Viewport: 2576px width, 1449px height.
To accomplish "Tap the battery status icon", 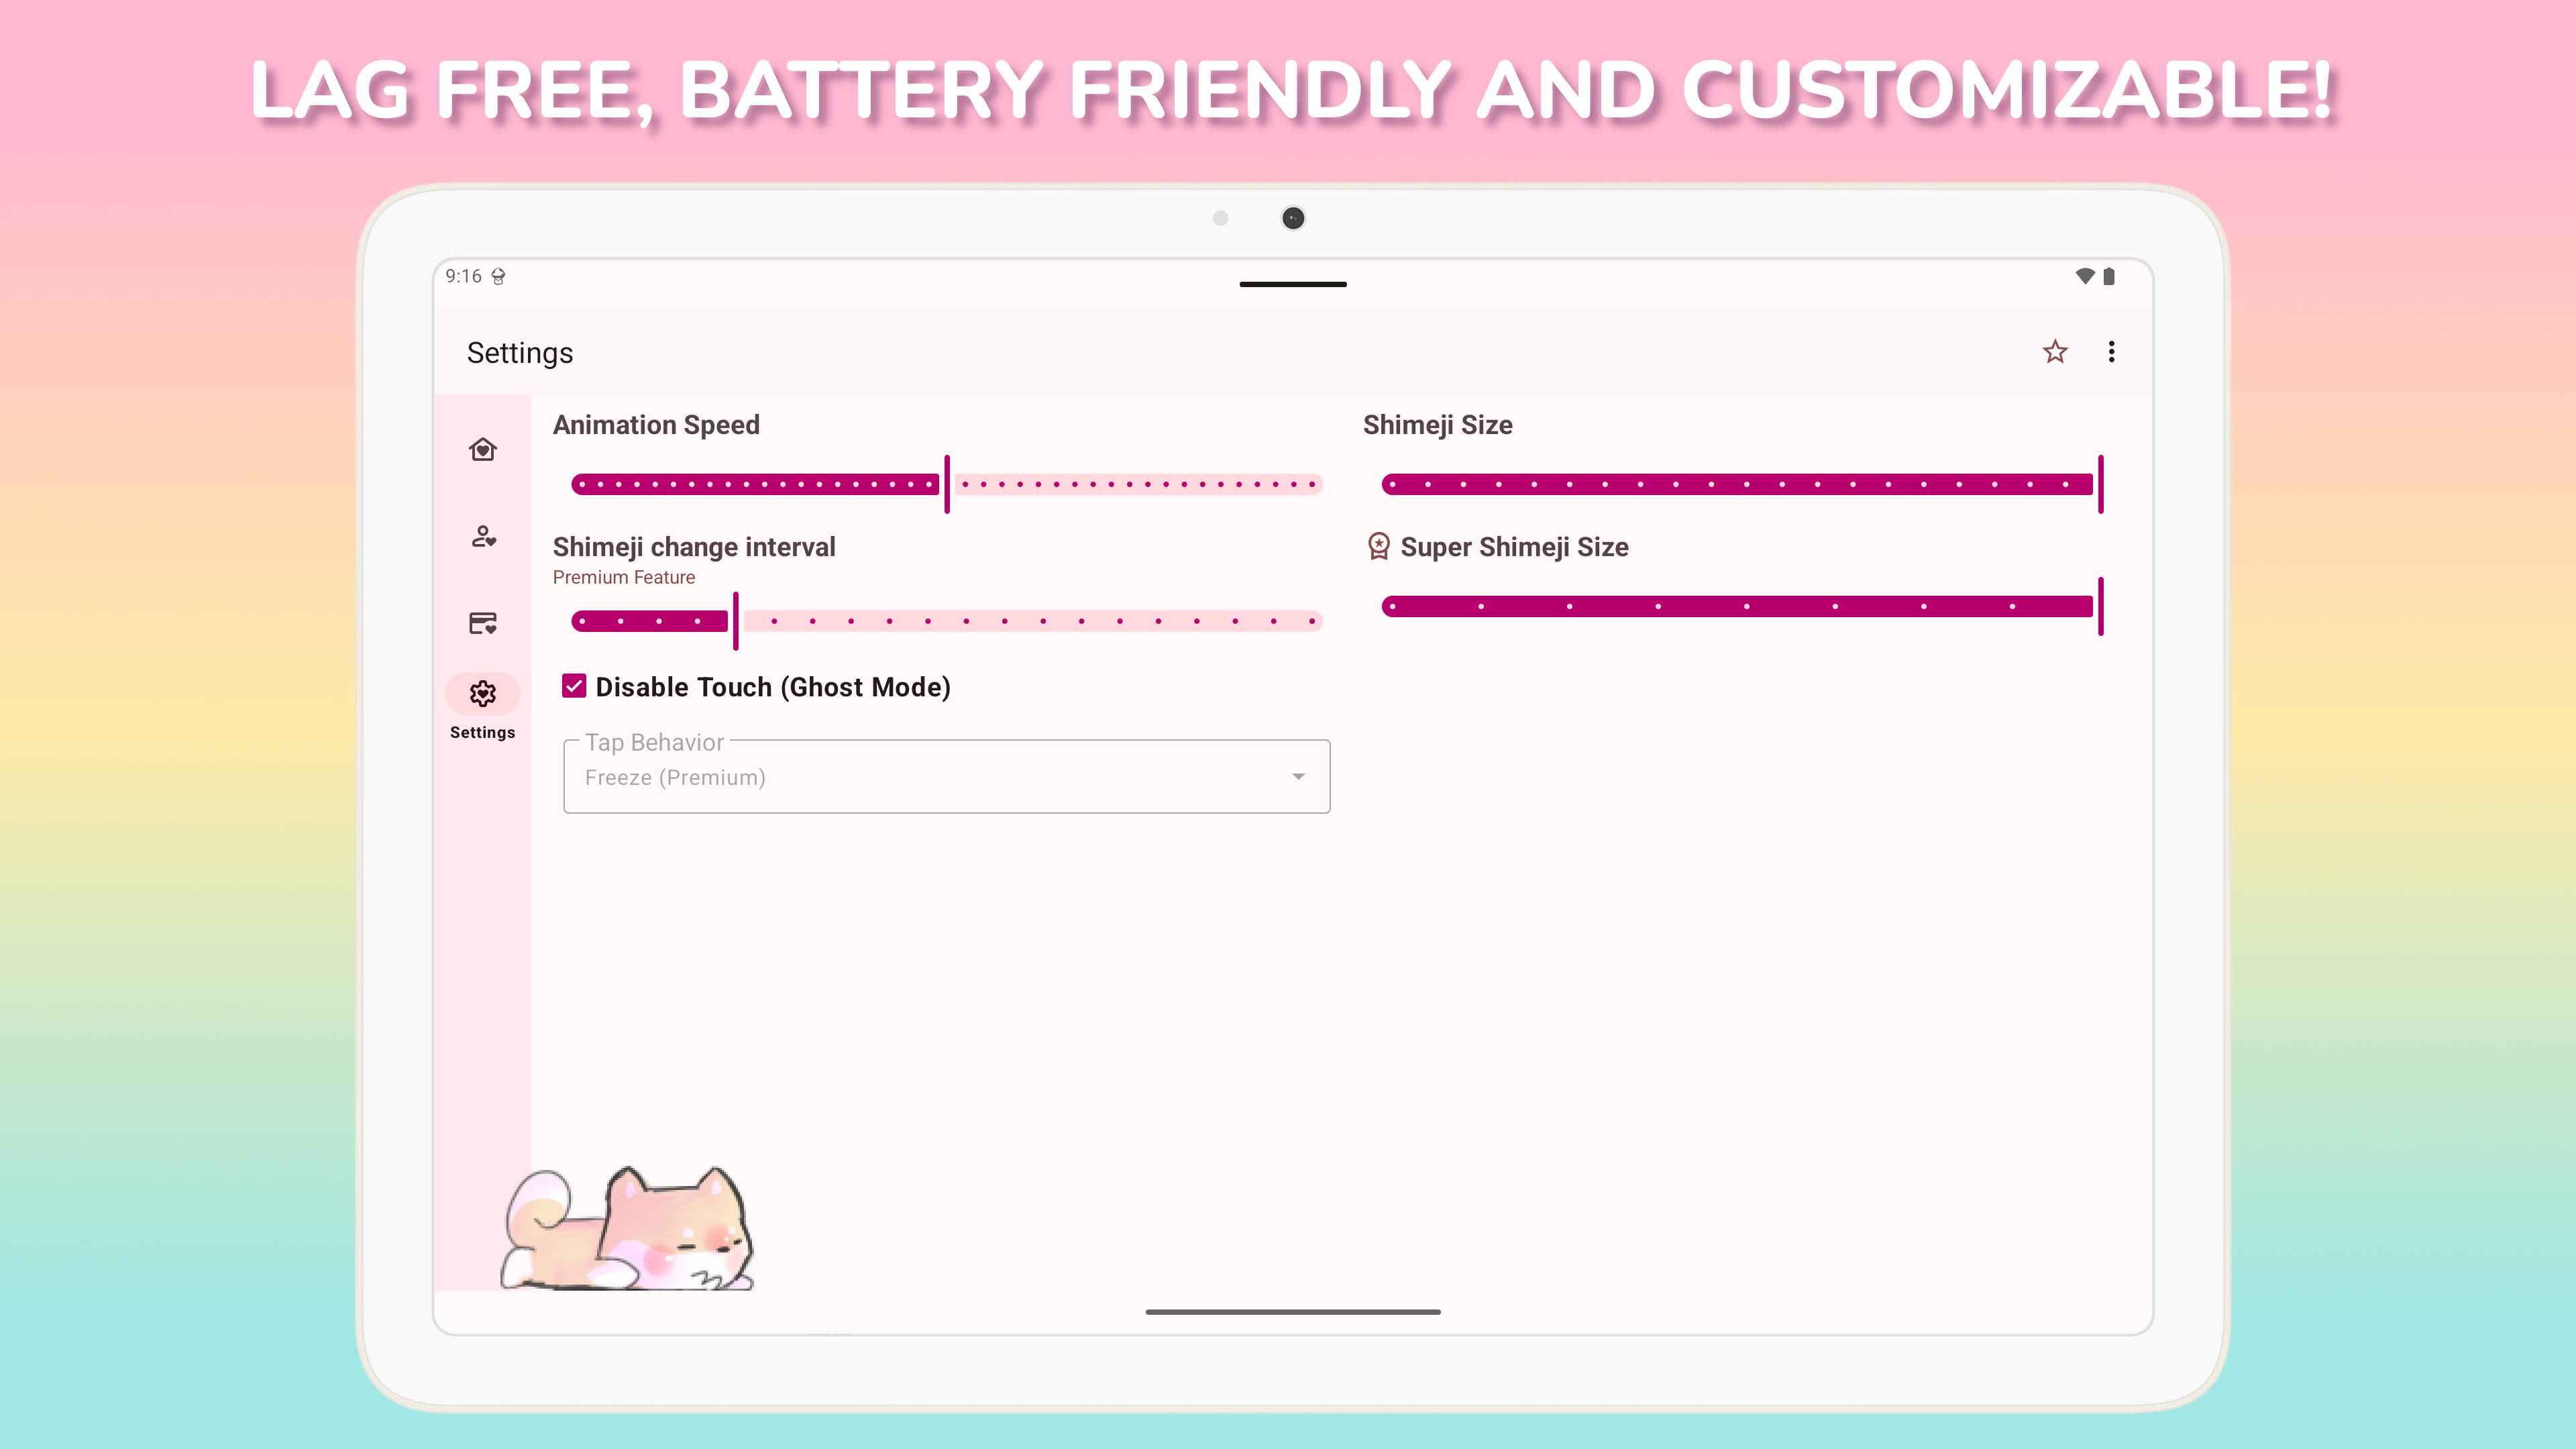I will pos(2109,276).
